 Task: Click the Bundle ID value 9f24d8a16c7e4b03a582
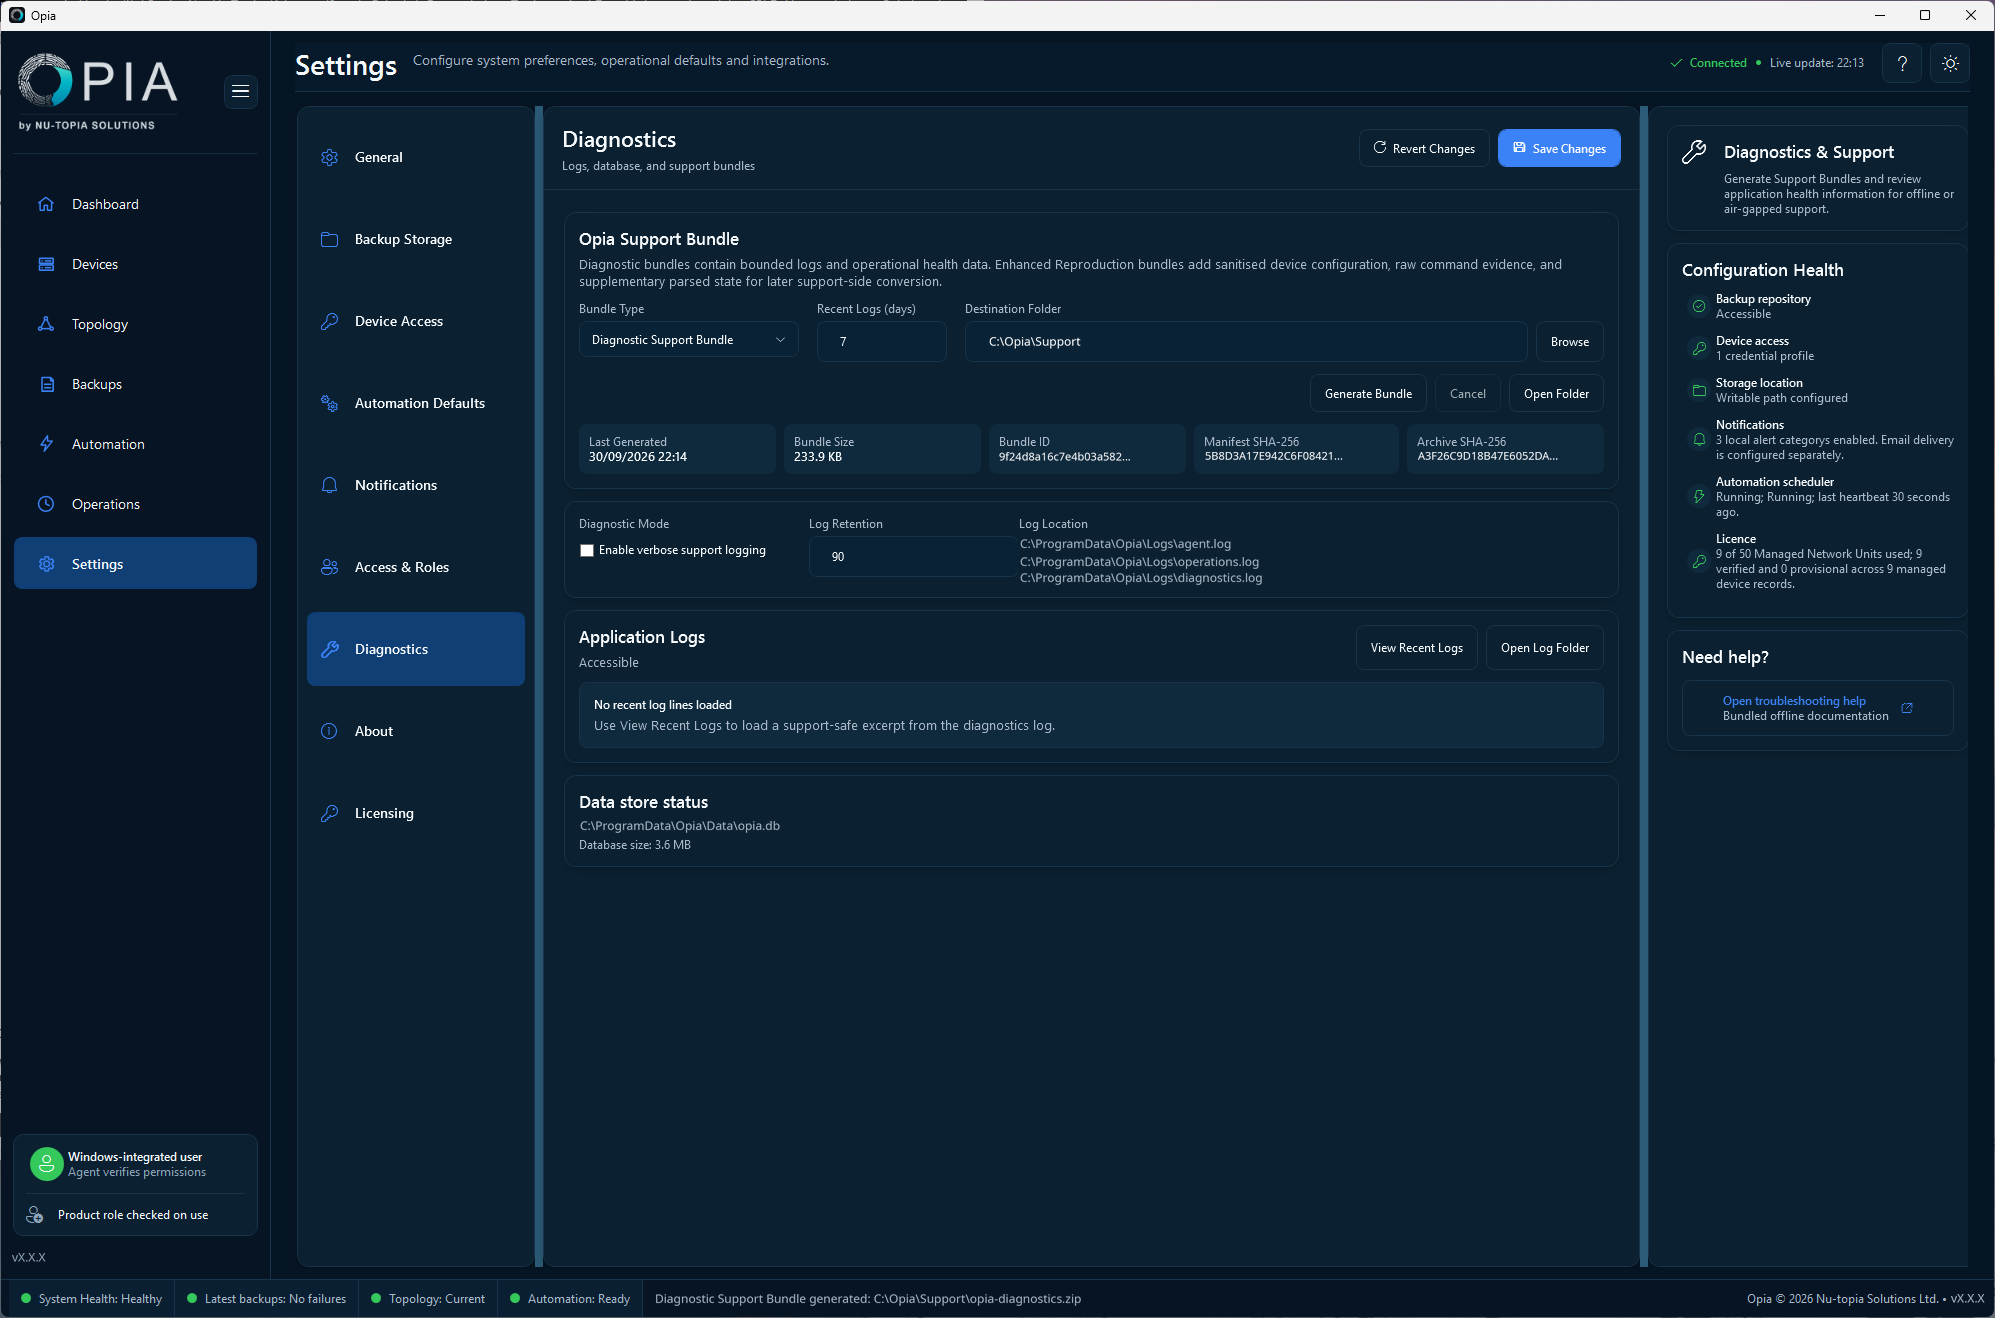[1064, 457]
